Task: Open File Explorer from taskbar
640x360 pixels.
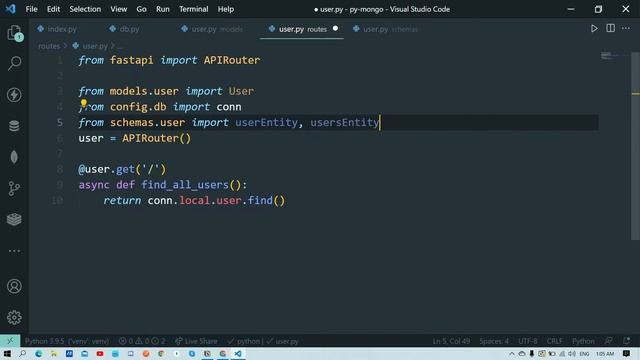Action: (53, 353)
